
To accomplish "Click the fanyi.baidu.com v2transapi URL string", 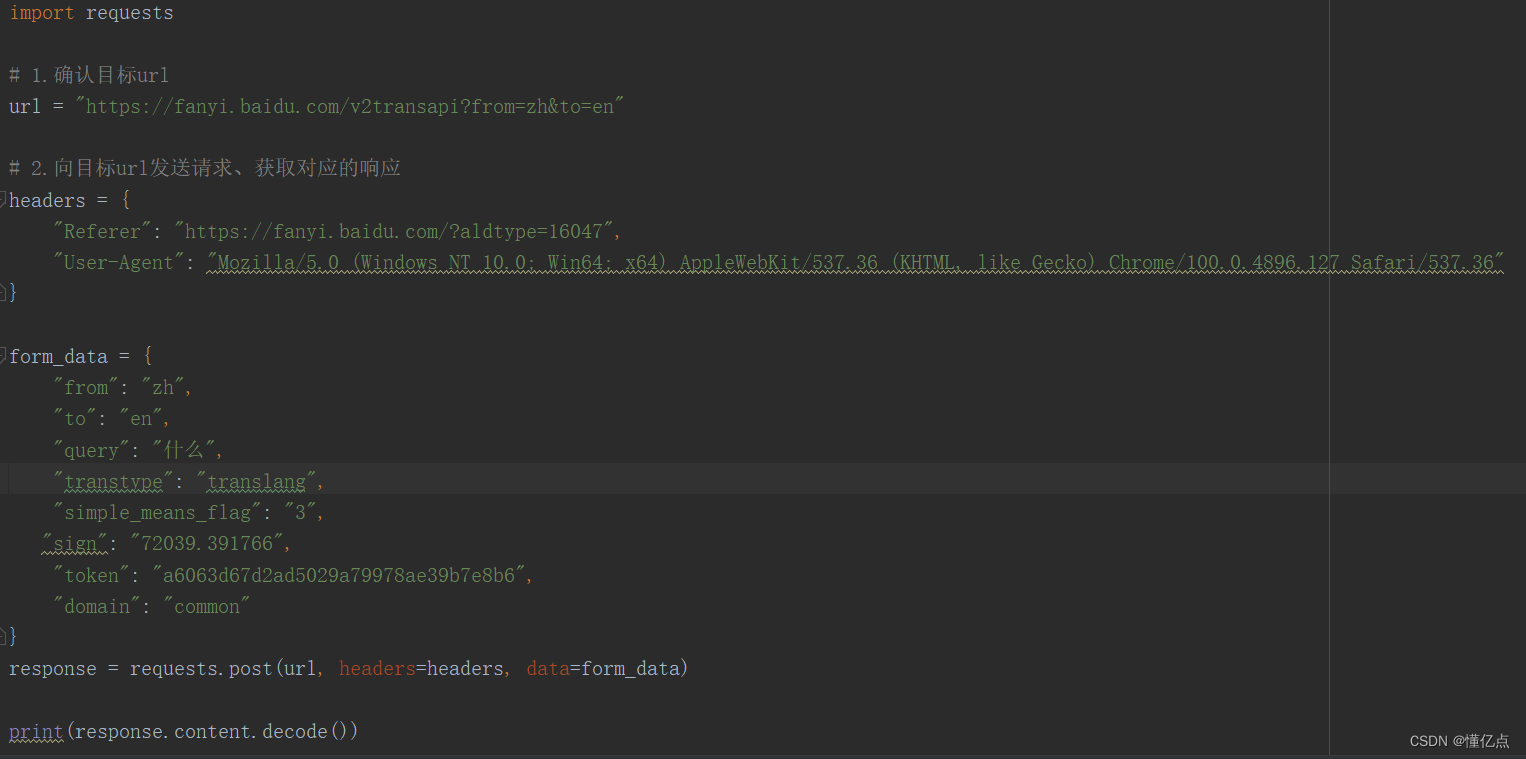I will [350, 106].
